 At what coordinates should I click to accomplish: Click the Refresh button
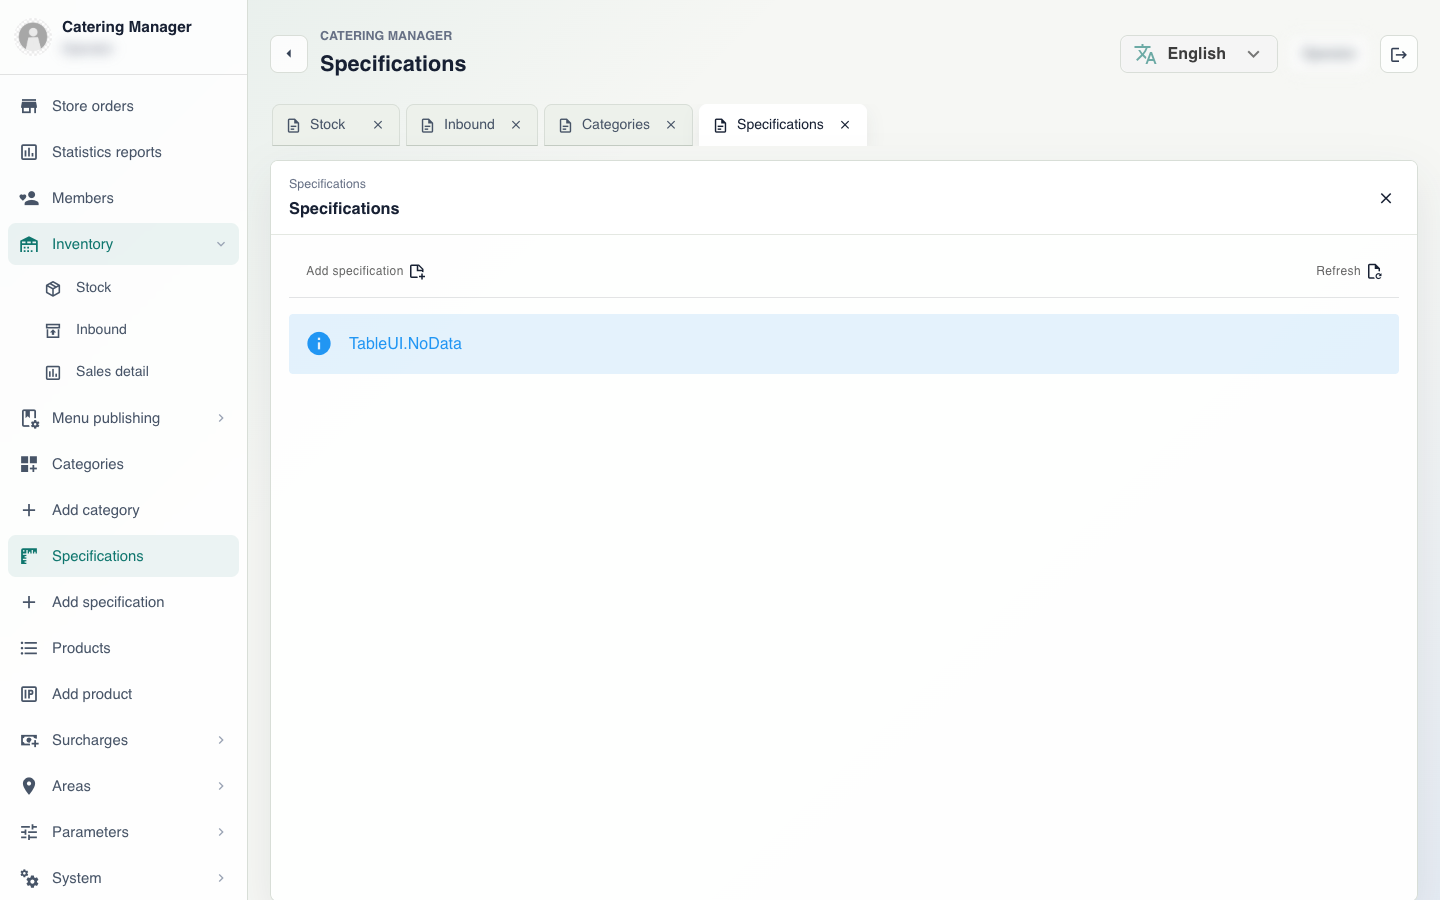(x=1349, y=271)
